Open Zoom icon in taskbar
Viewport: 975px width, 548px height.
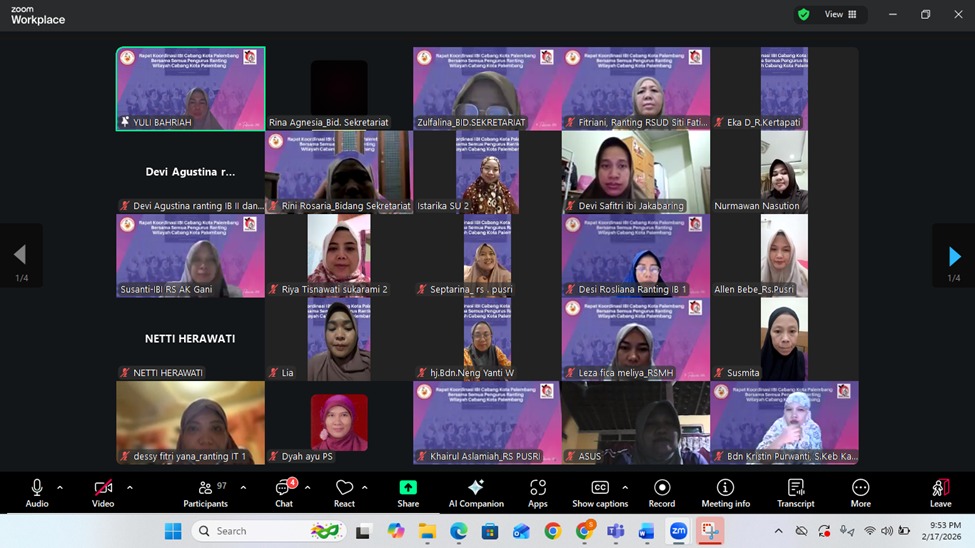click(678, 531)
